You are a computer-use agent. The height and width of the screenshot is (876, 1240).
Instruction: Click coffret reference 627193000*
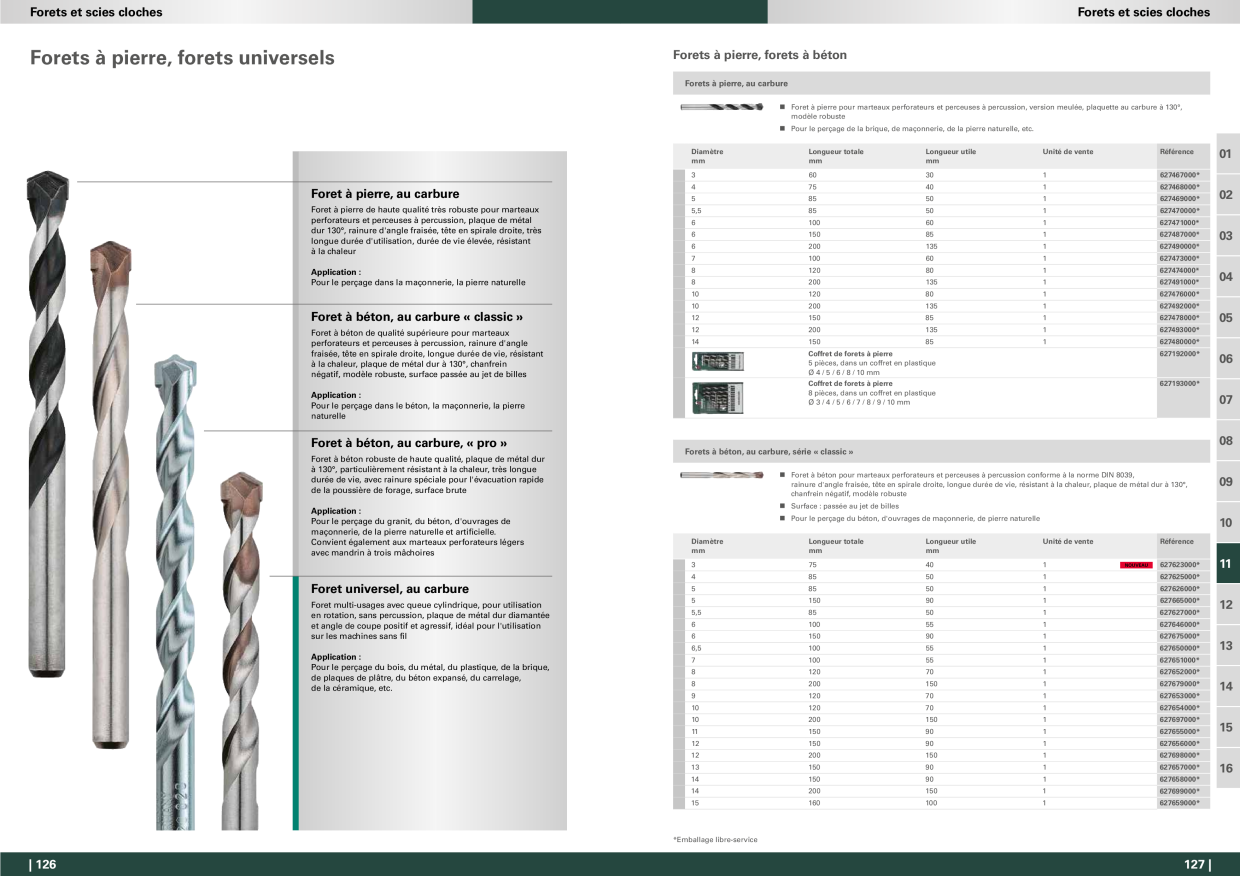1179,384
